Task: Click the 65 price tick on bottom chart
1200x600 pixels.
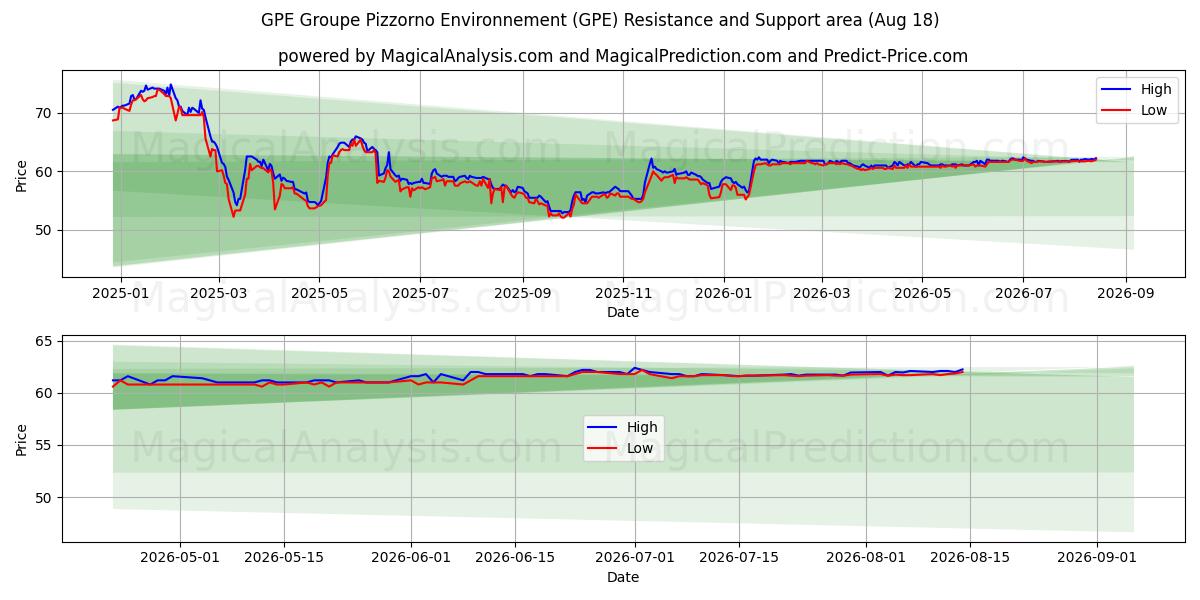Action: point(44,341)
